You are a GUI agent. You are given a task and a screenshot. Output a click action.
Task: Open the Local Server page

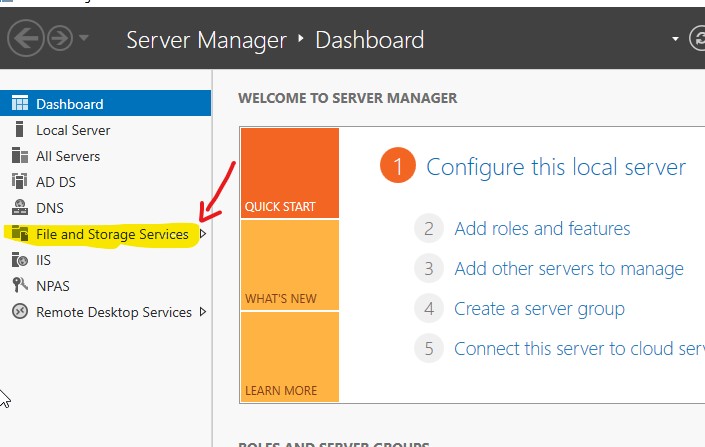[73, 130]
